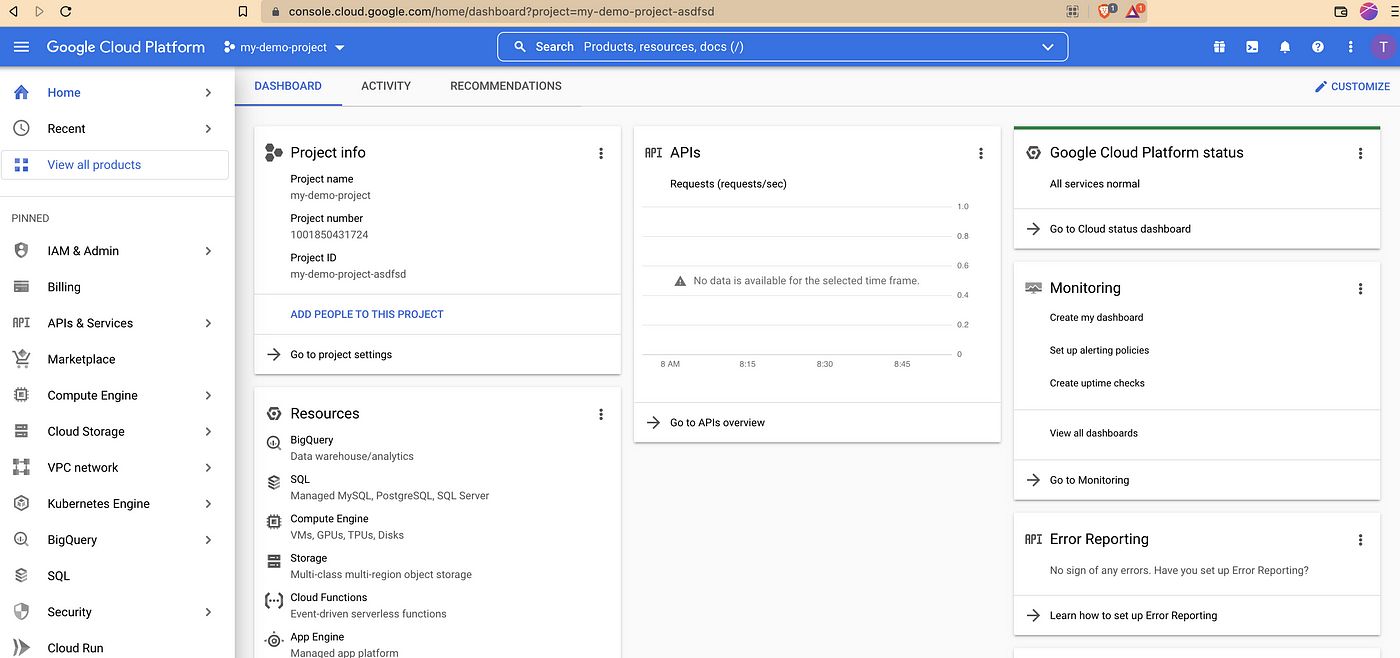The height and width of the screenshot is (658, 1400).
Task: Expand the search bar dropdown arrow
Action: 1048,47
